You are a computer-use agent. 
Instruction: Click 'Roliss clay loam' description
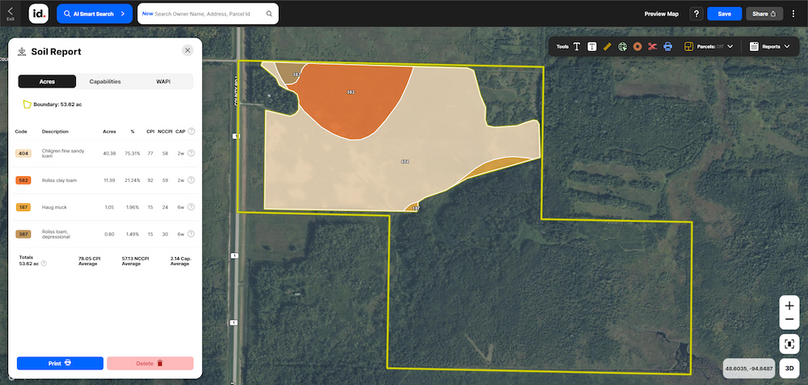pyautogui.click(x=58, y=180)
